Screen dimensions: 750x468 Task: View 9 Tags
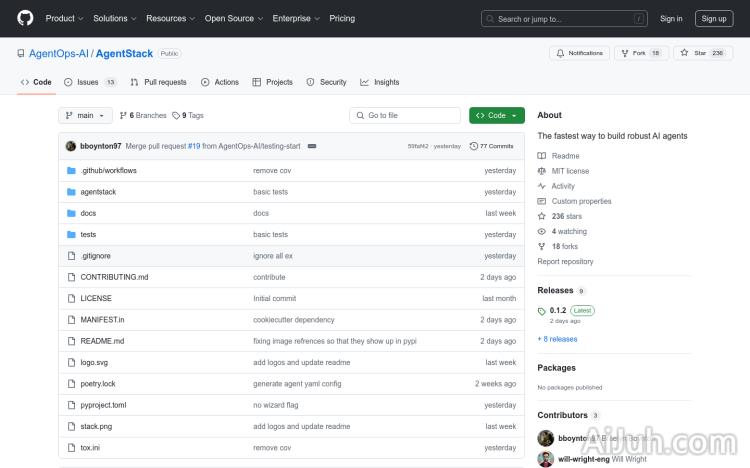point(188,115)
